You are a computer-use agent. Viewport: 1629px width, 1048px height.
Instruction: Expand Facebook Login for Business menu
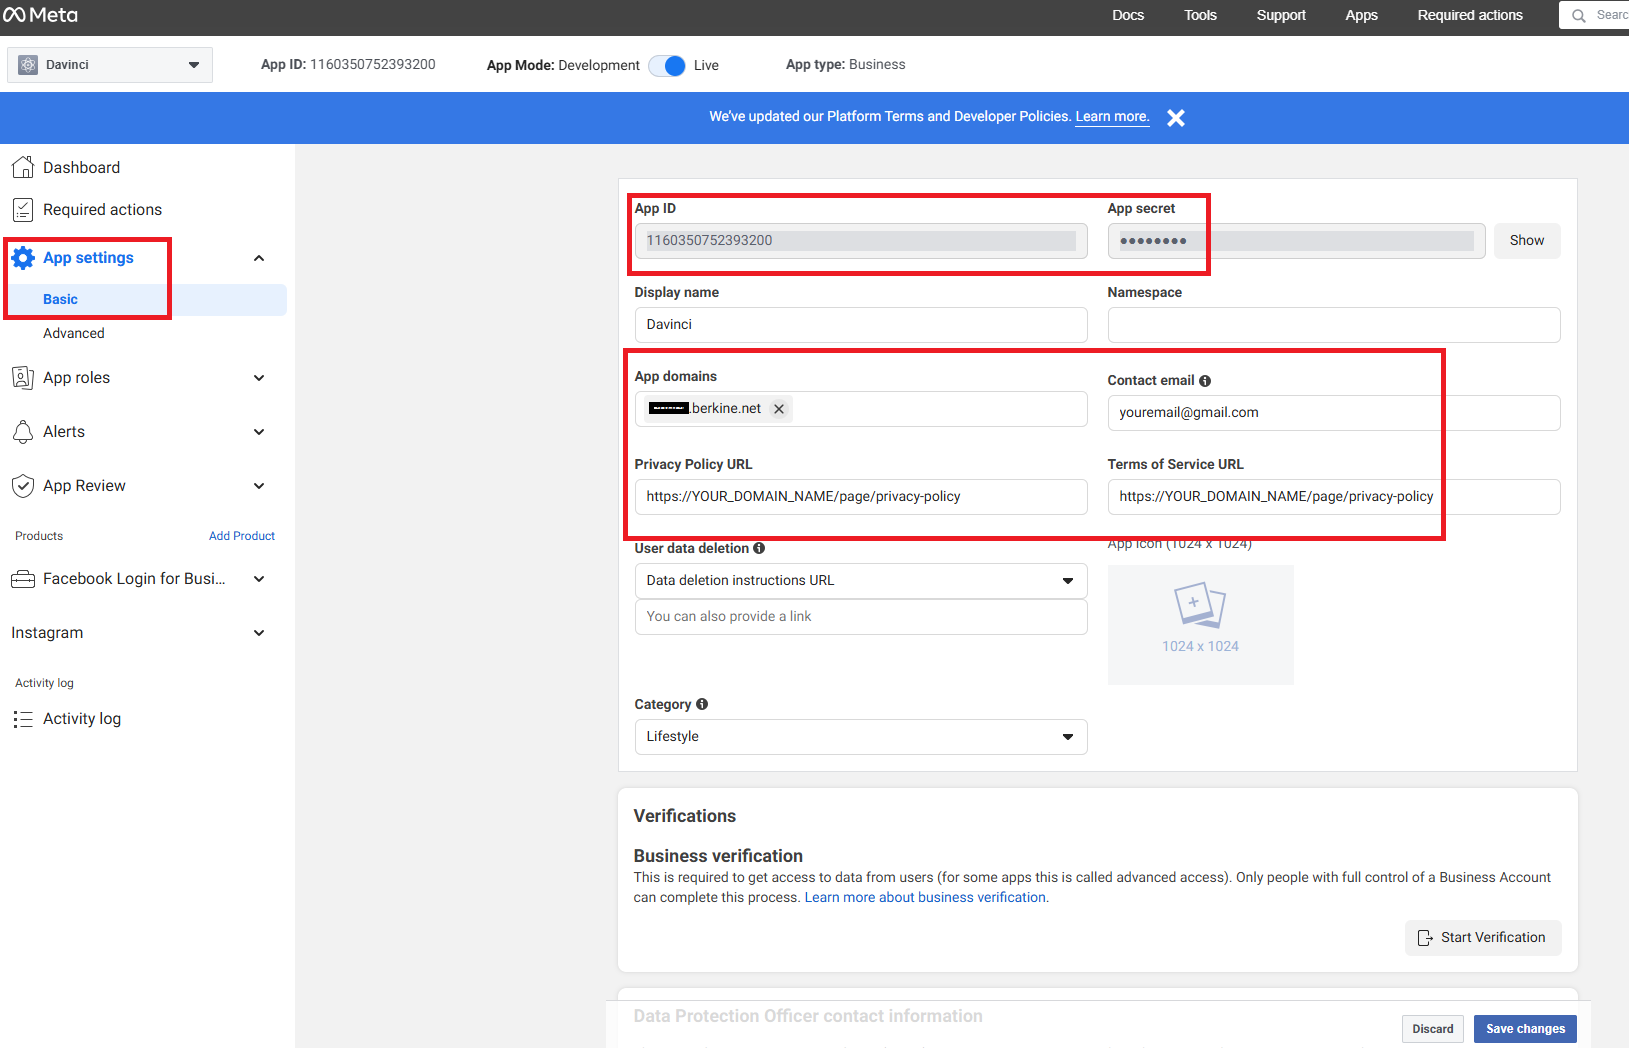[259, 579]
